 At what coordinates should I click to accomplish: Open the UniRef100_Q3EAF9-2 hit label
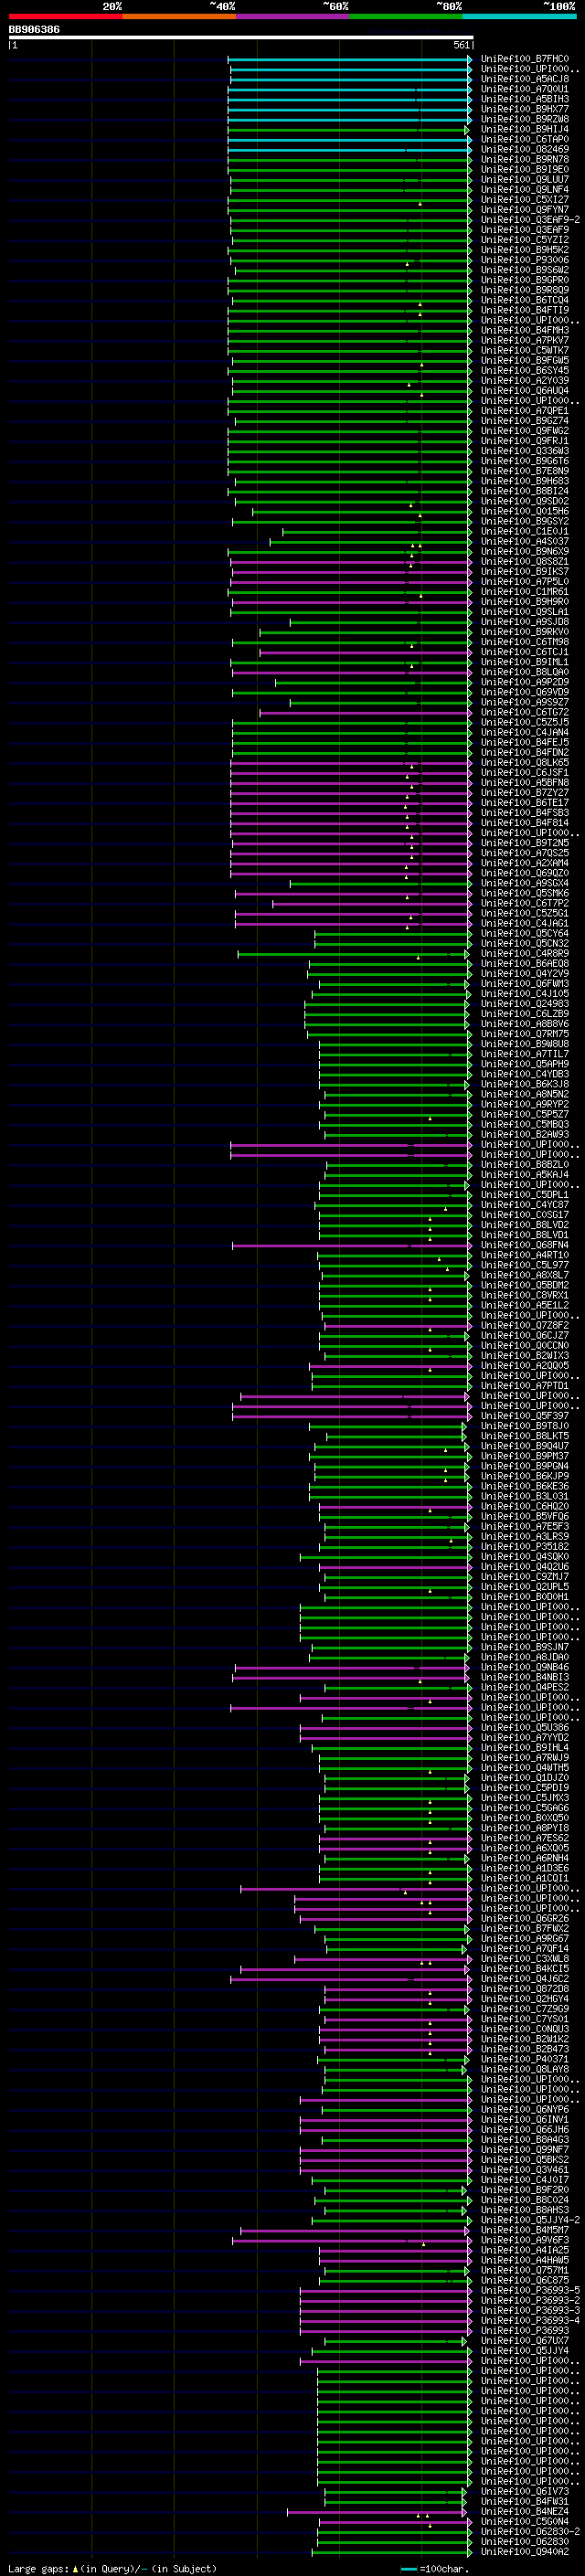[530, 220]
